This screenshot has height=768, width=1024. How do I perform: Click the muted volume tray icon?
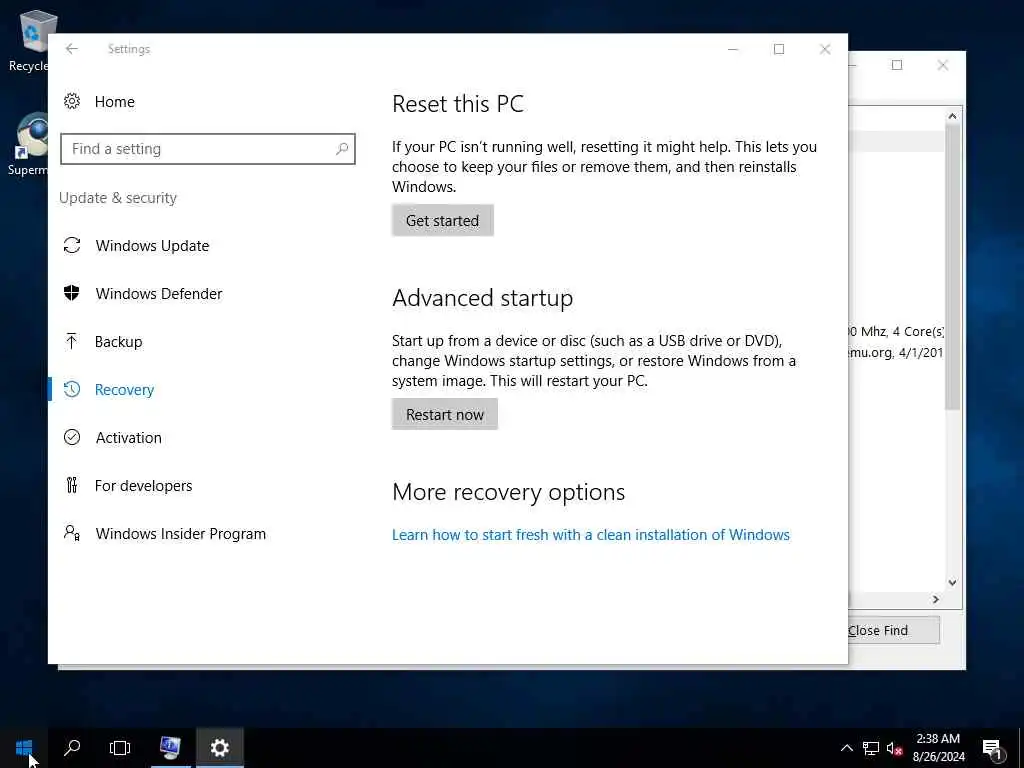pos(895,749)
